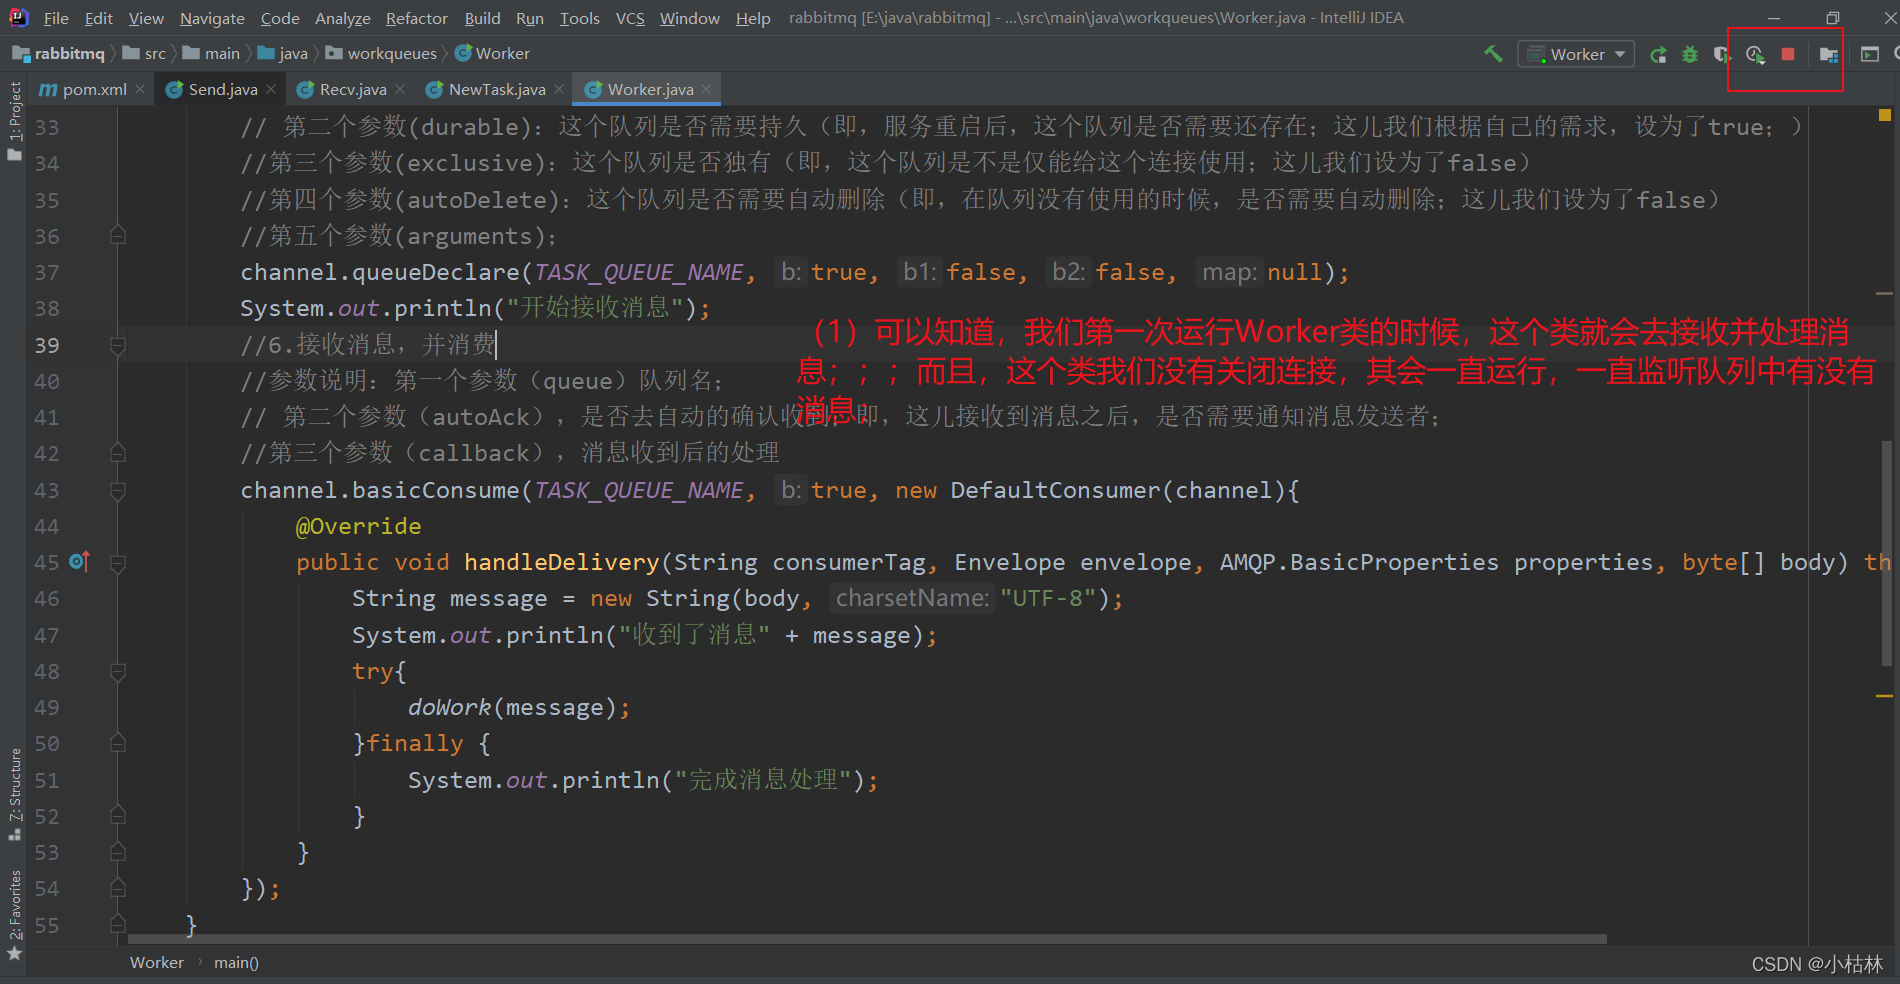Close the Worker.java tab
Viewport: 1900px width, 984px height.
point(706,90)
